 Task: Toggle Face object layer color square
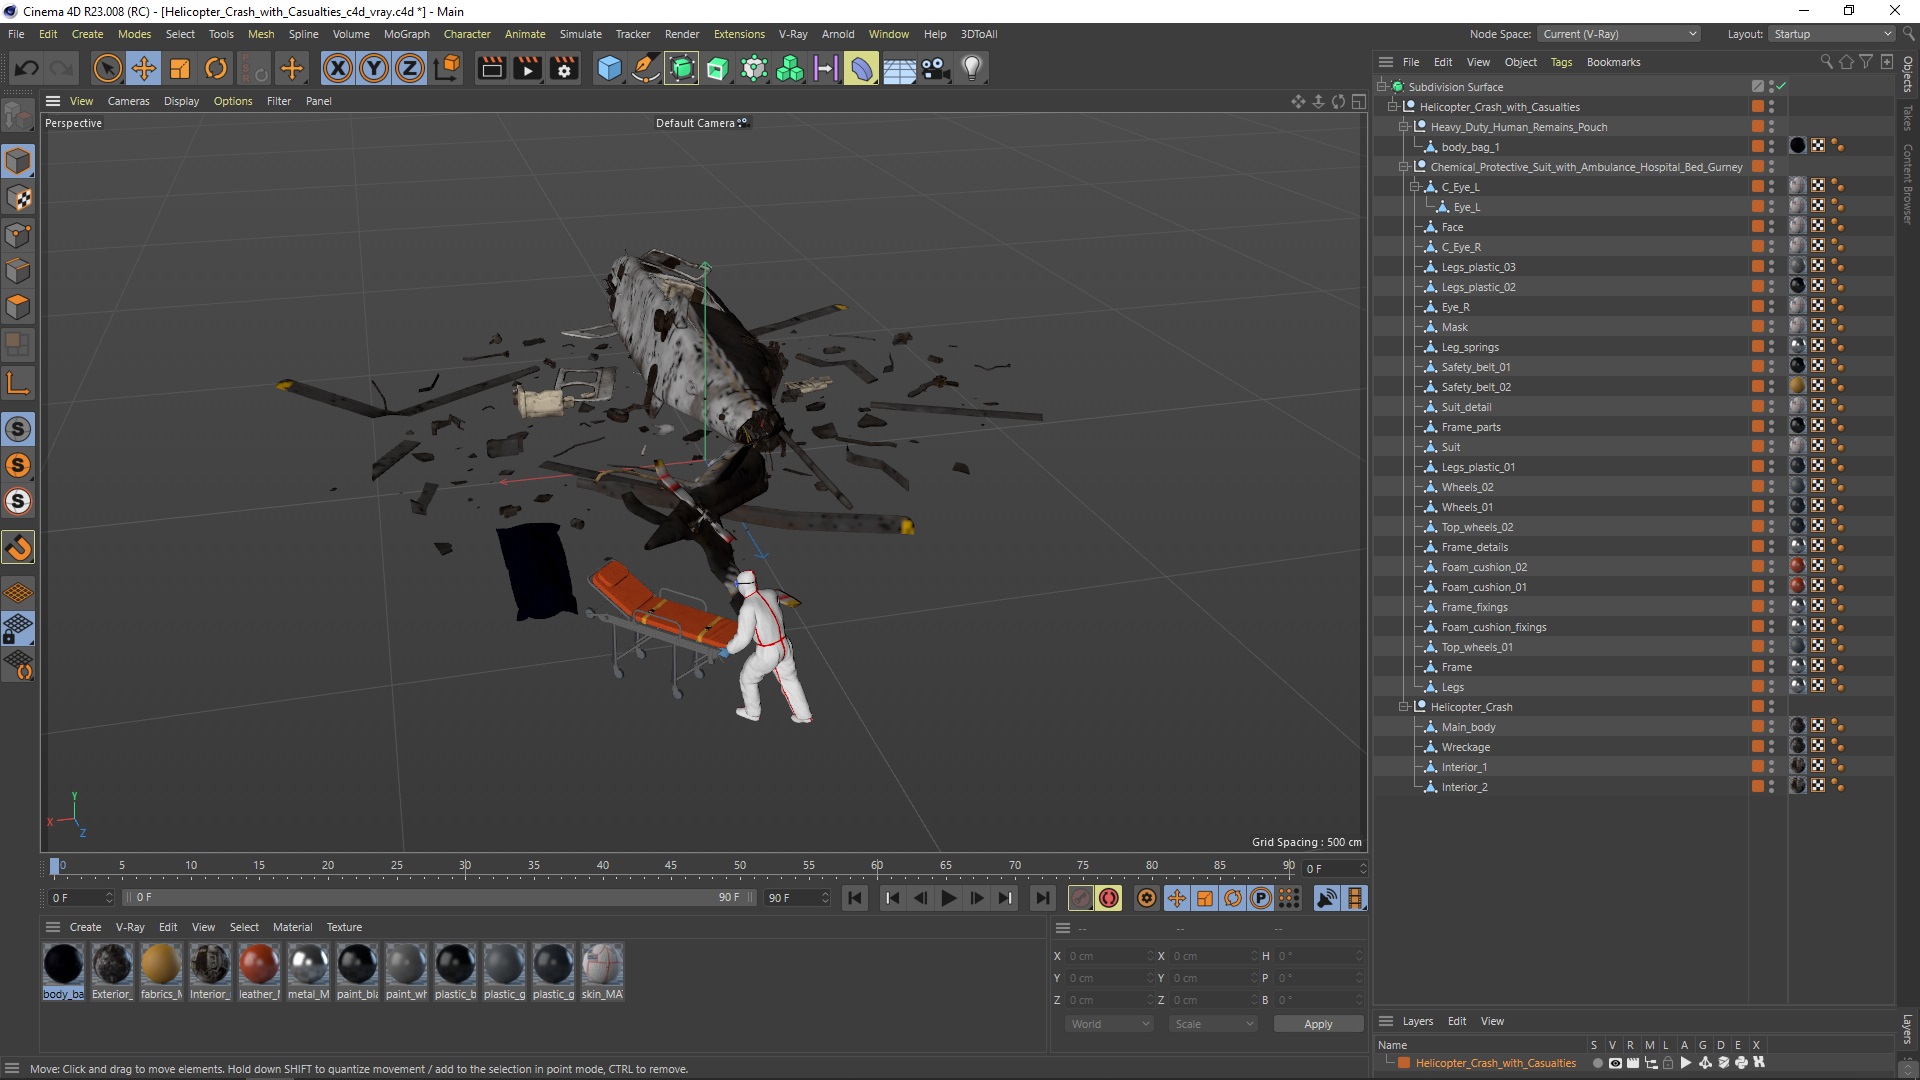point(1757,226)
